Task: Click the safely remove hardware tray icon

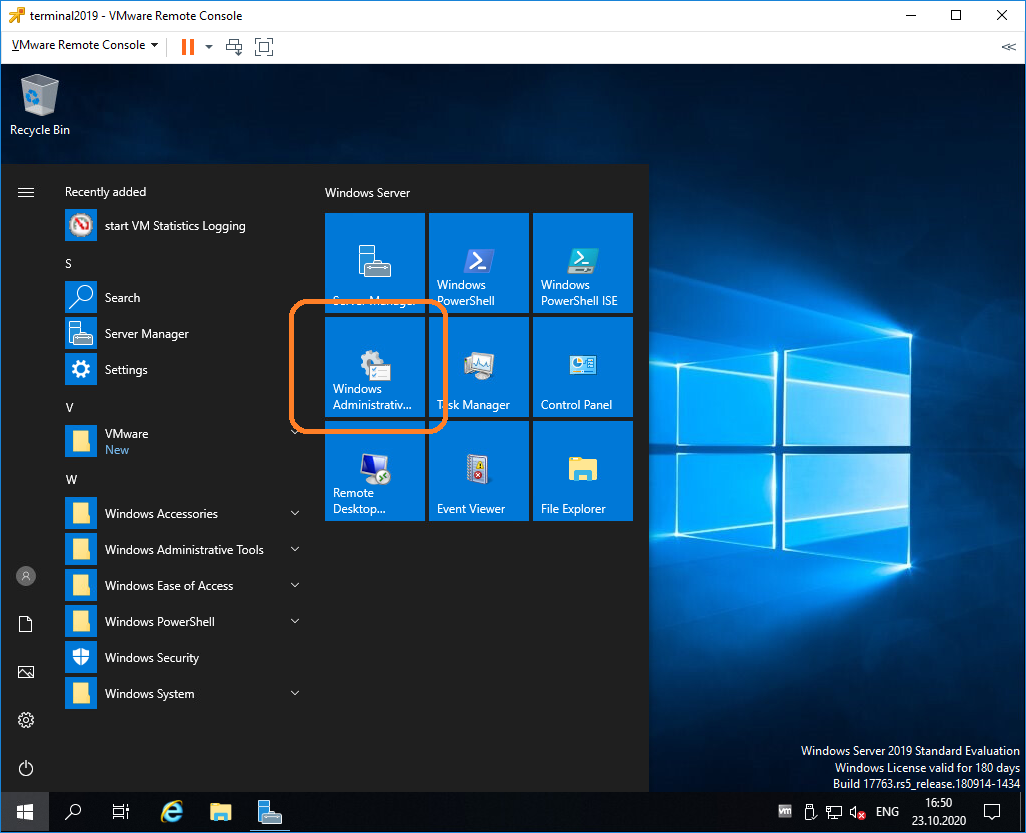Action: (x=810, y=812)
